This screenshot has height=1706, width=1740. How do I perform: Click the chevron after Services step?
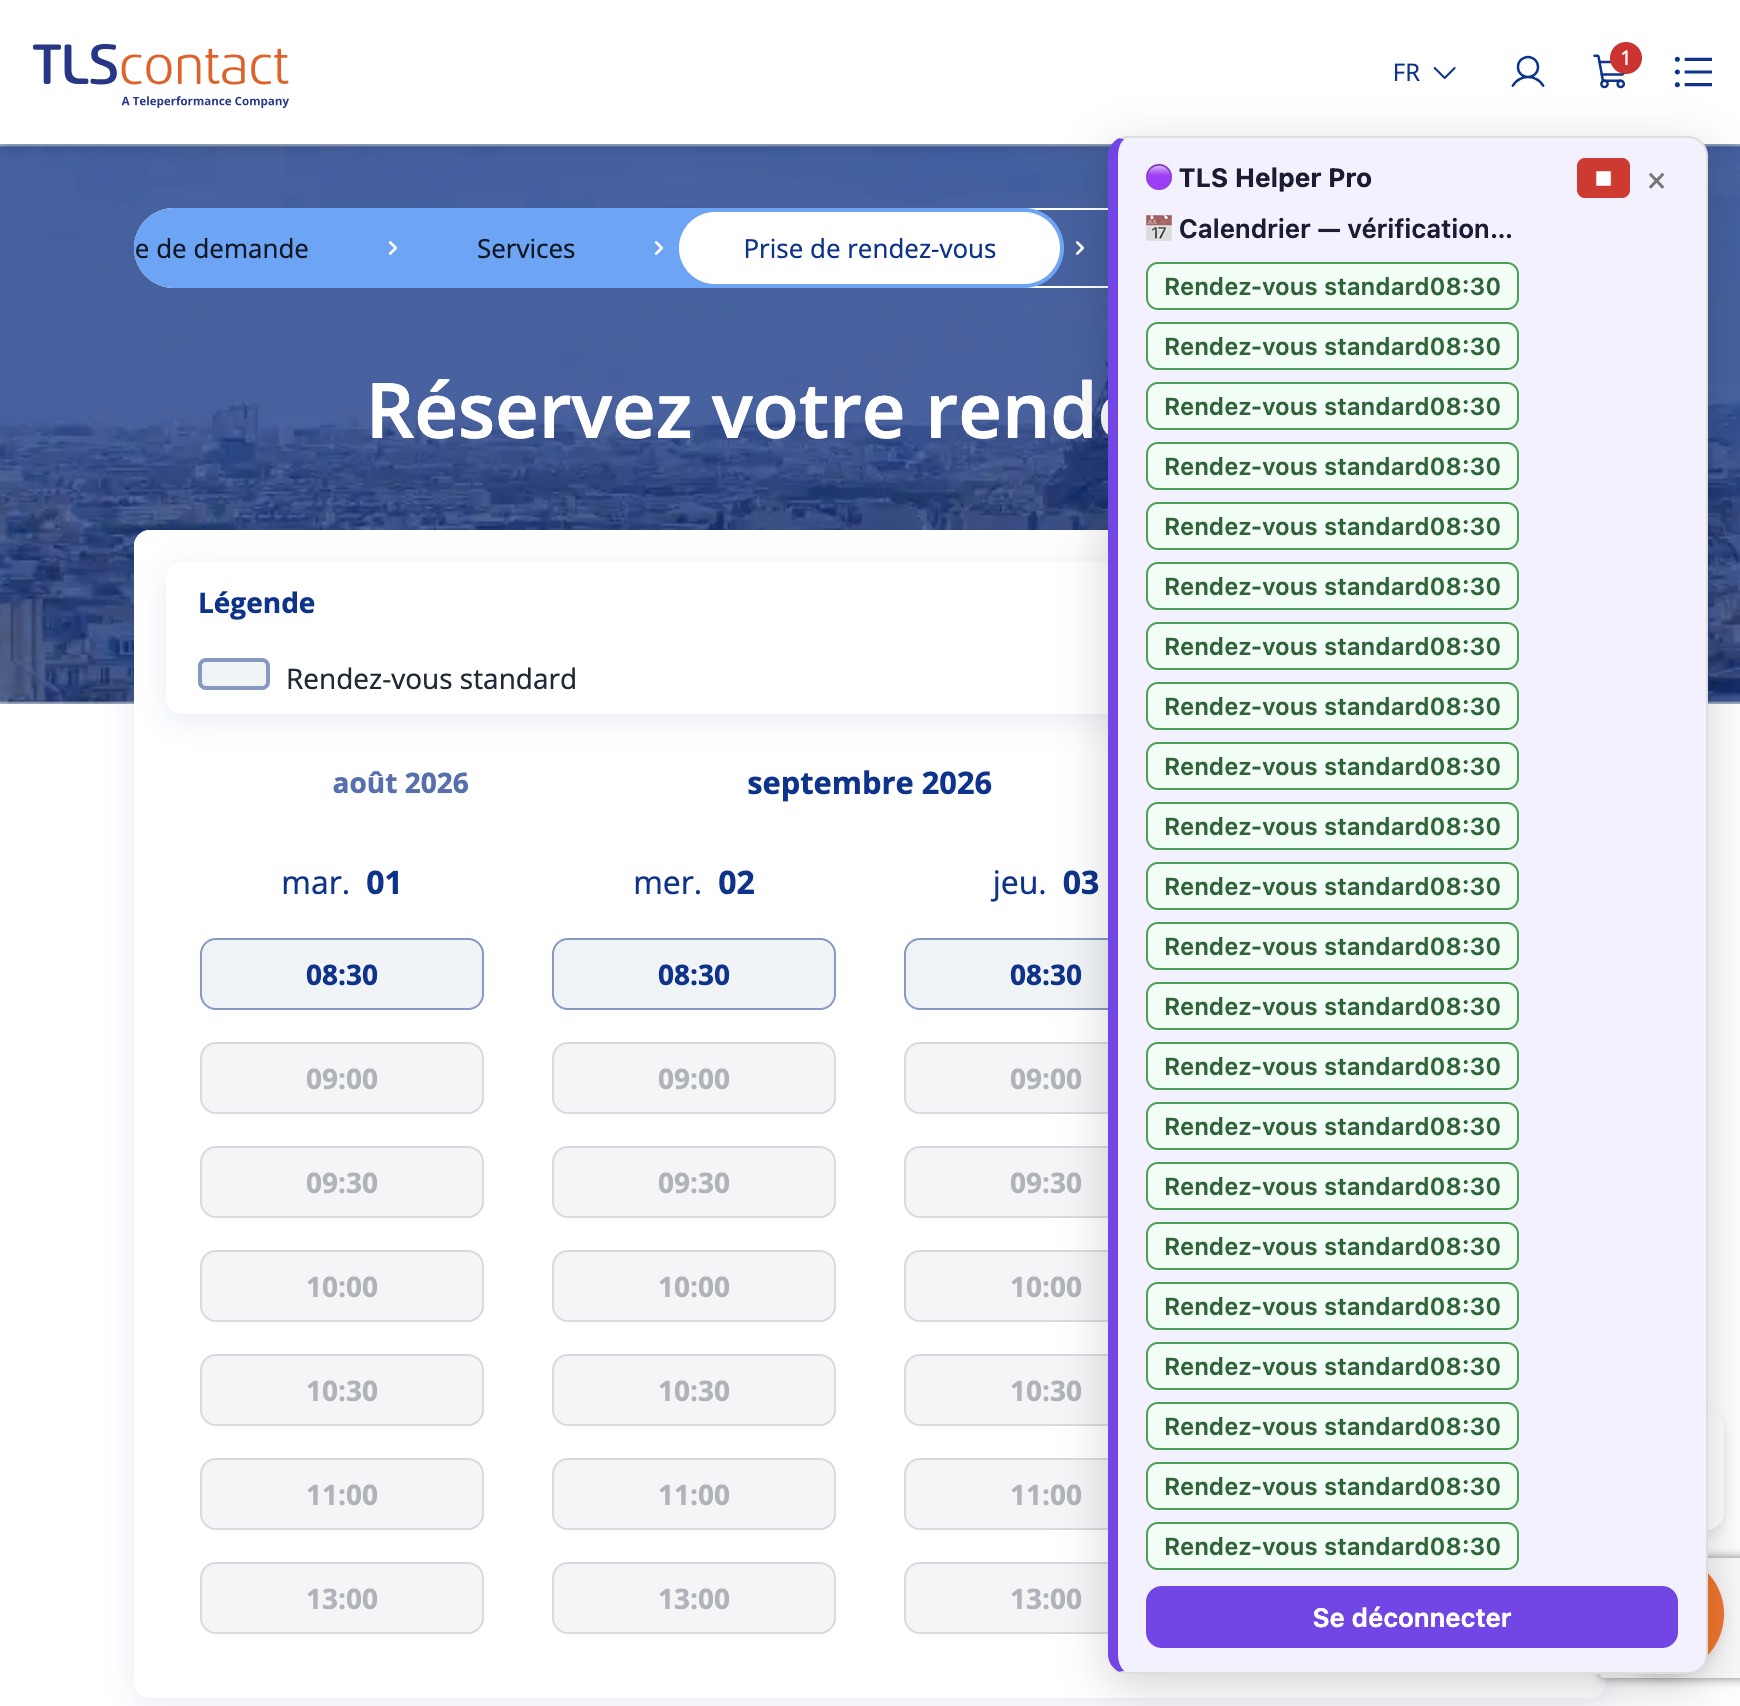click(658, 248)
